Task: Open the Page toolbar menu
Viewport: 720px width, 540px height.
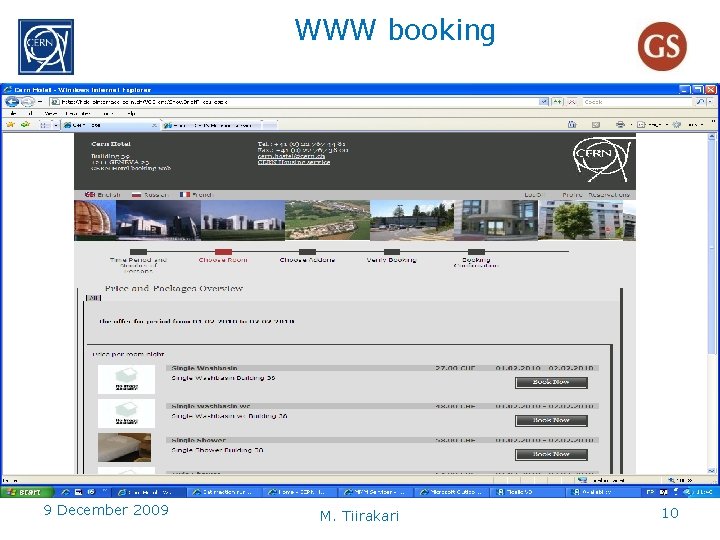Action: [651, 124]
